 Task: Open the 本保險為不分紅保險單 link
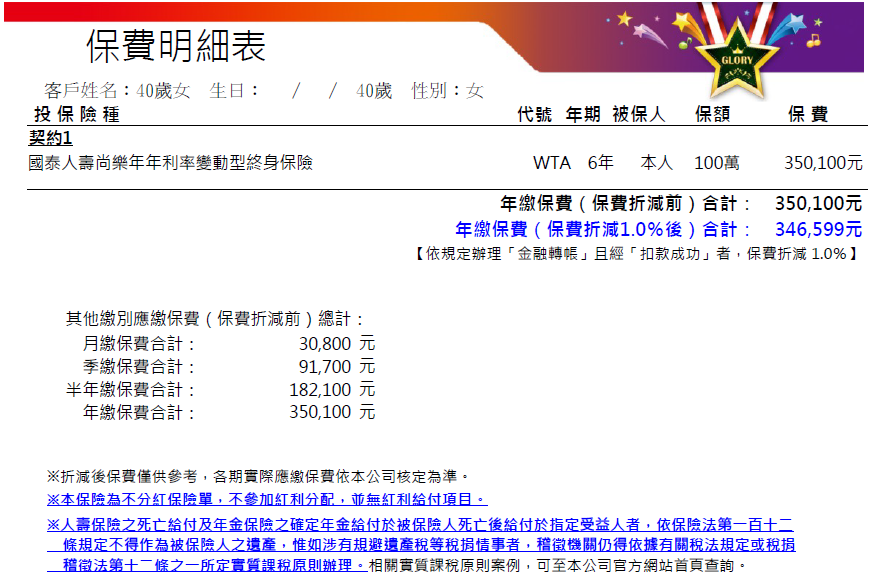point(267,499)
